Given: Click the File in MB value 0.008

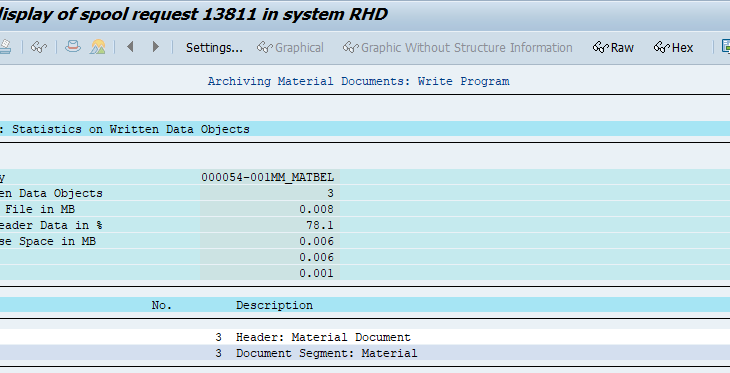Looking at the screenshot, I should [x=317, y=209].
